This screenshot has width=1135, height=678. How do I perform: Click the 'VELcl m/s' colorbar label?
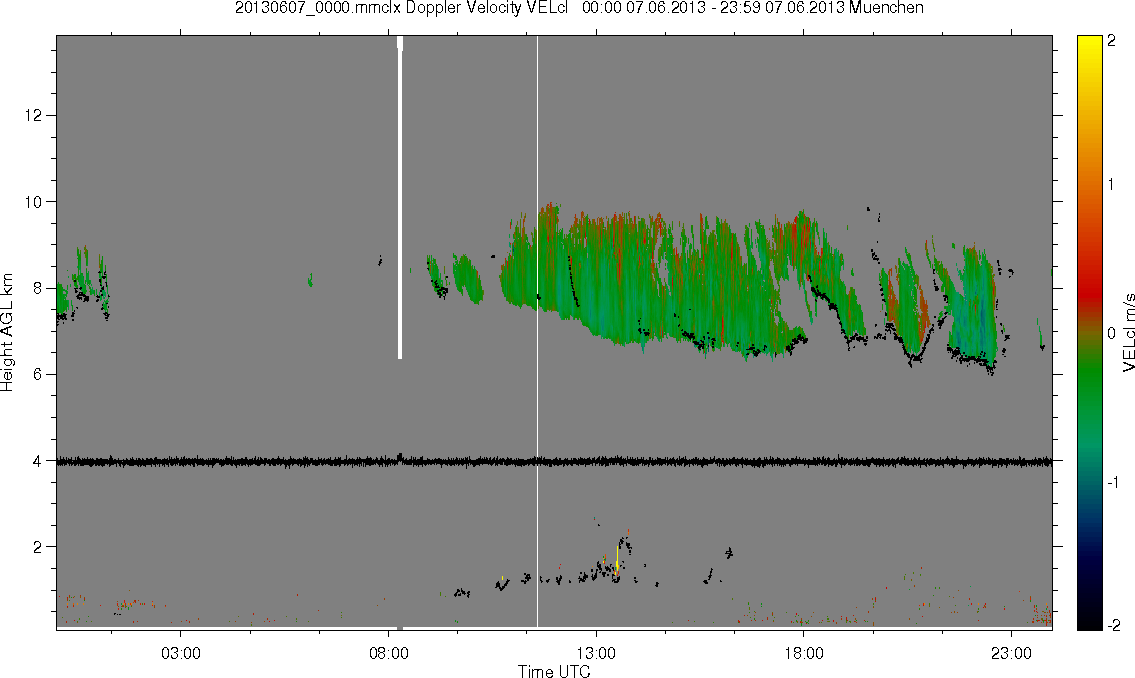pos(1128,333)
